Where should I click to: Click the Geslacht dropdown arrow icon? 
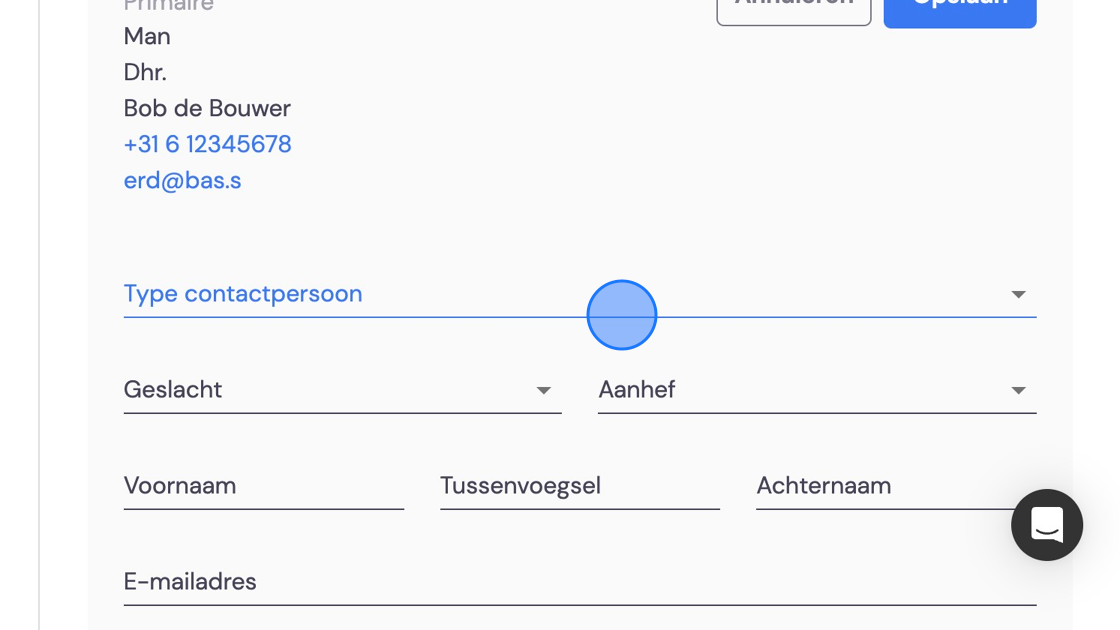544,390
